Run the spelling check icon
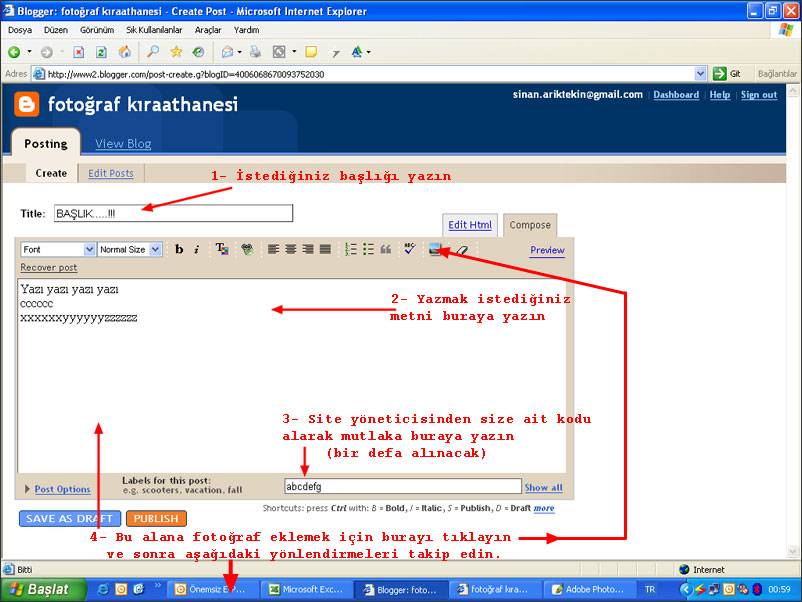Screen dimensions: 802x602 [410, 249]
